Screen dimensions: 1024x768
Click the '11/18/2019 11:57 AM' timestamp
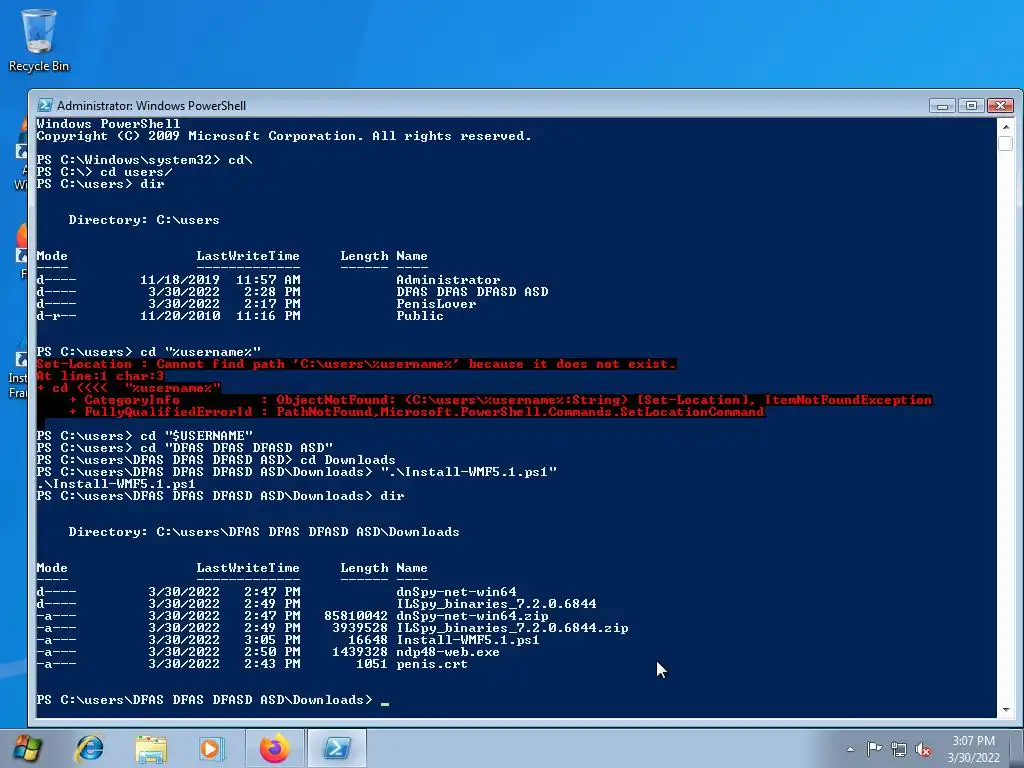coord(220,280)
